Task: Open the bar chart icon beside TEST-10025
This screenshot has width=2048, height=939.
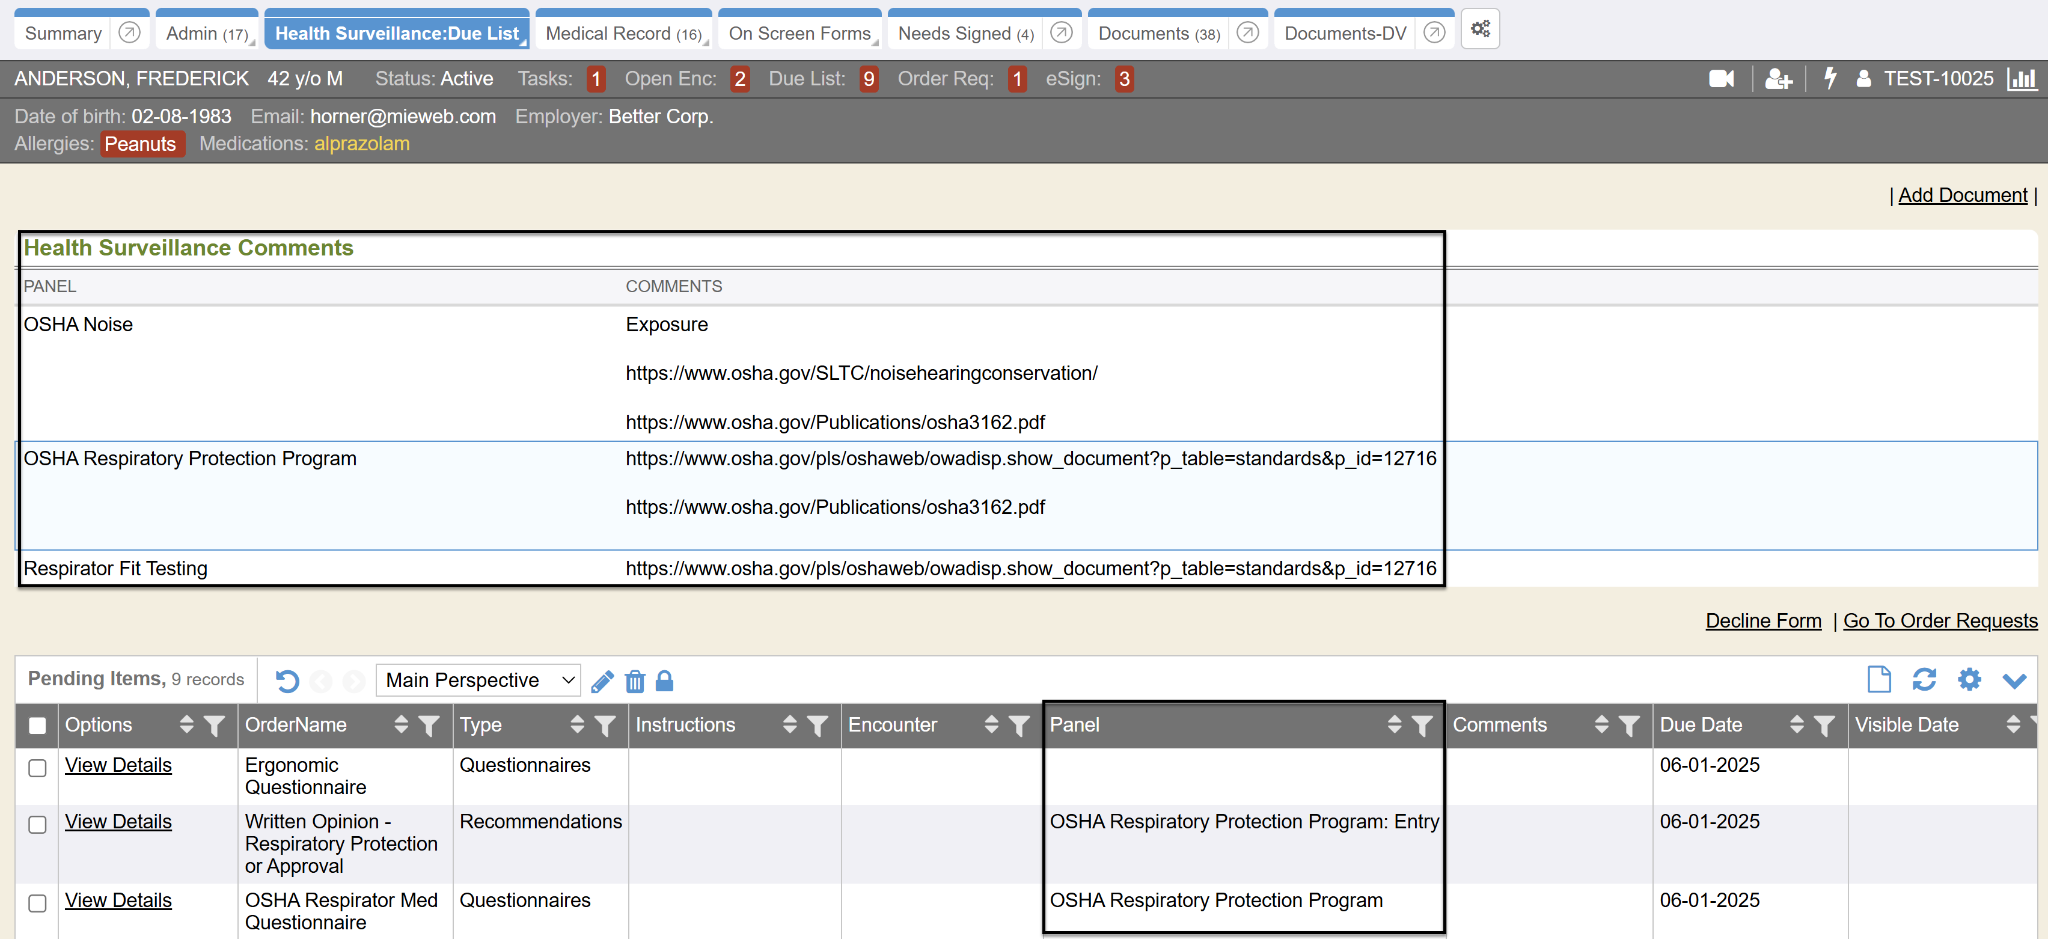Action: 2021,79
